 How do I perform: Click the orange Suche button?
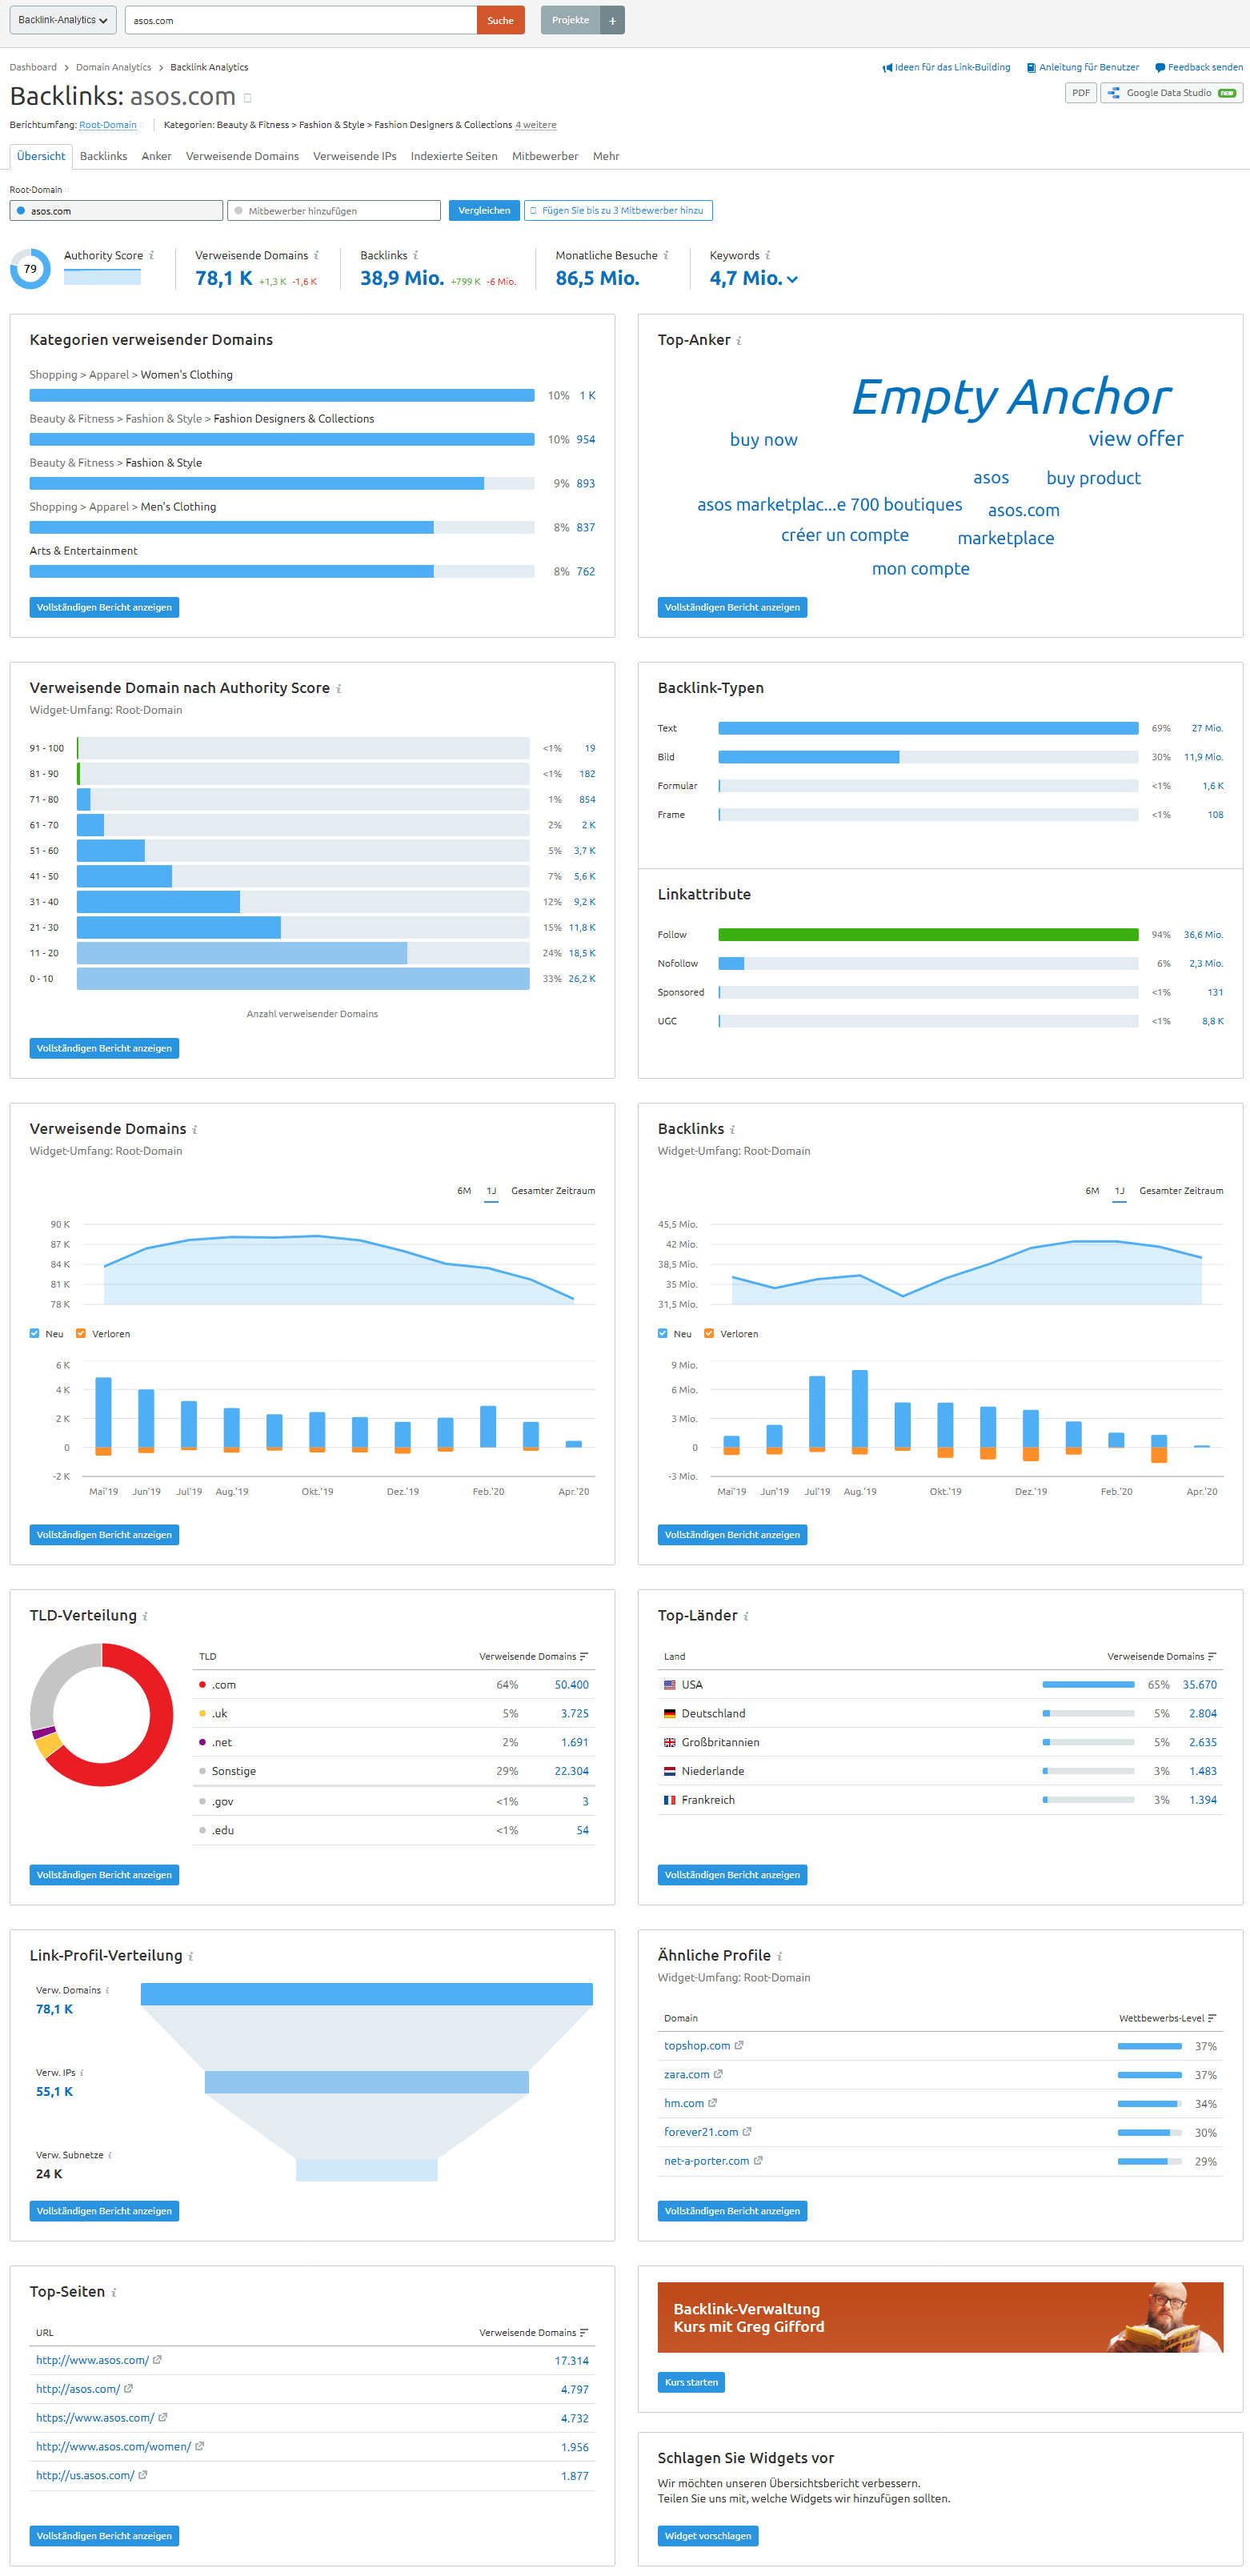pyautogui.click(x=500, y=20)
